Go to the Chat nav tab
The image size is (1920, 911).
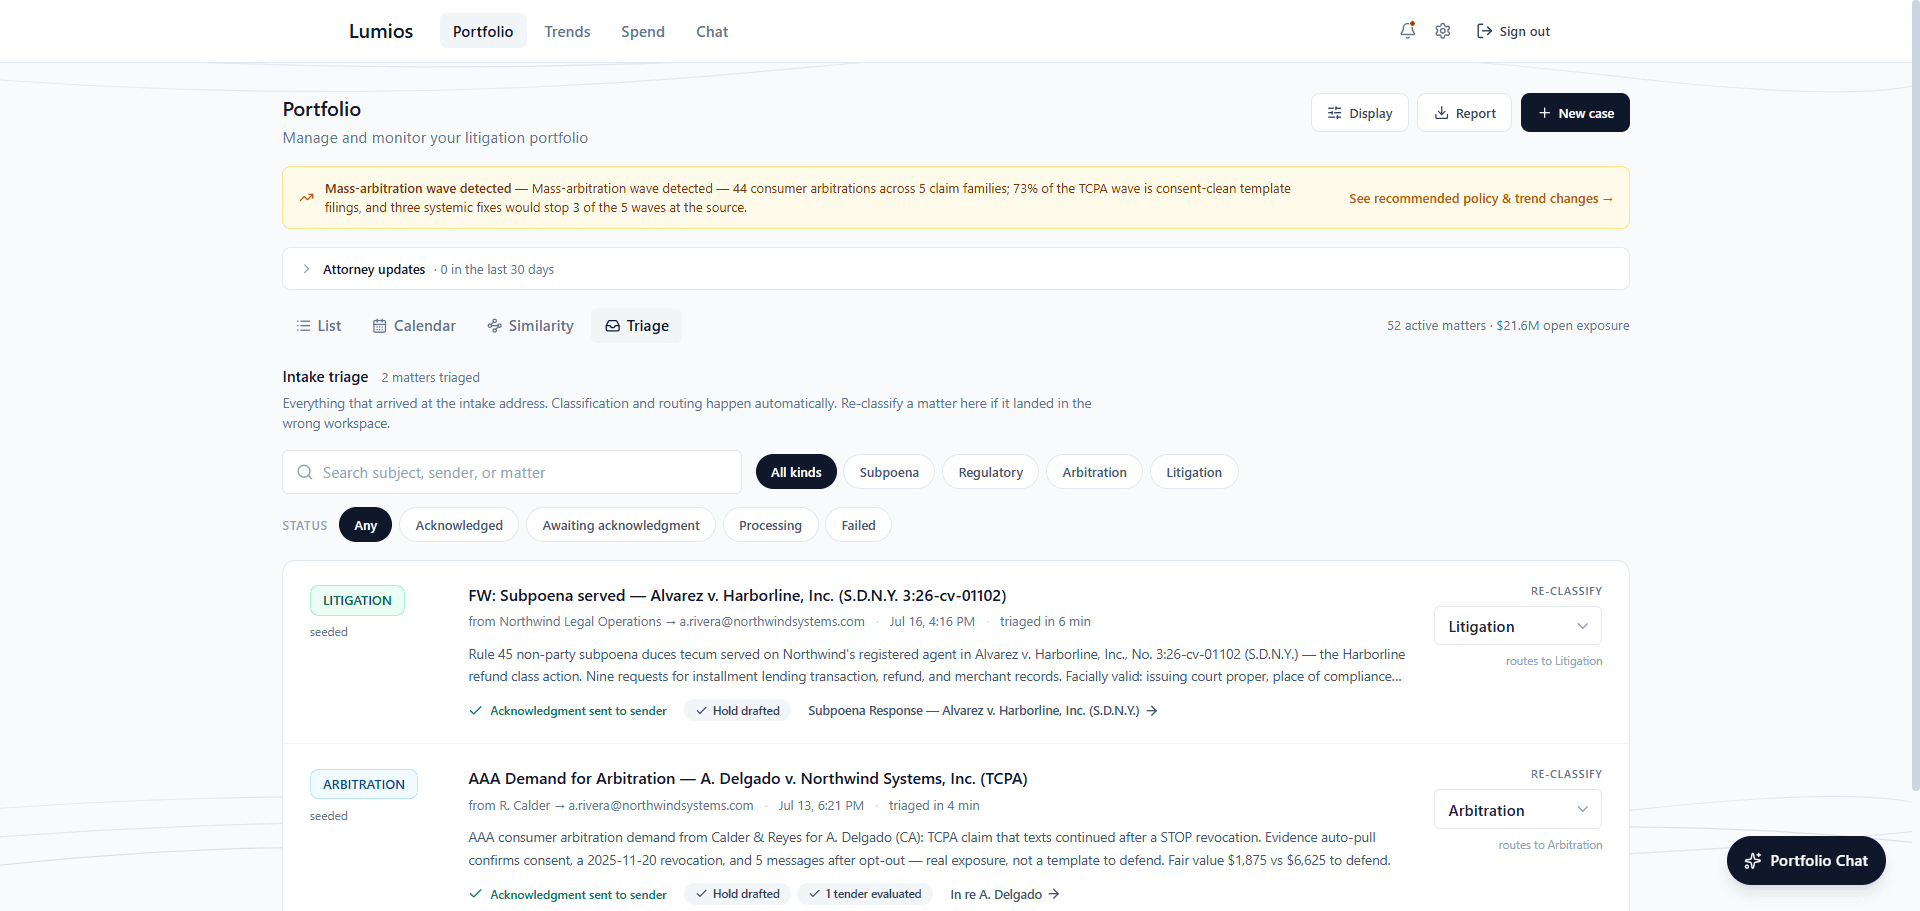tap(712, 31)
